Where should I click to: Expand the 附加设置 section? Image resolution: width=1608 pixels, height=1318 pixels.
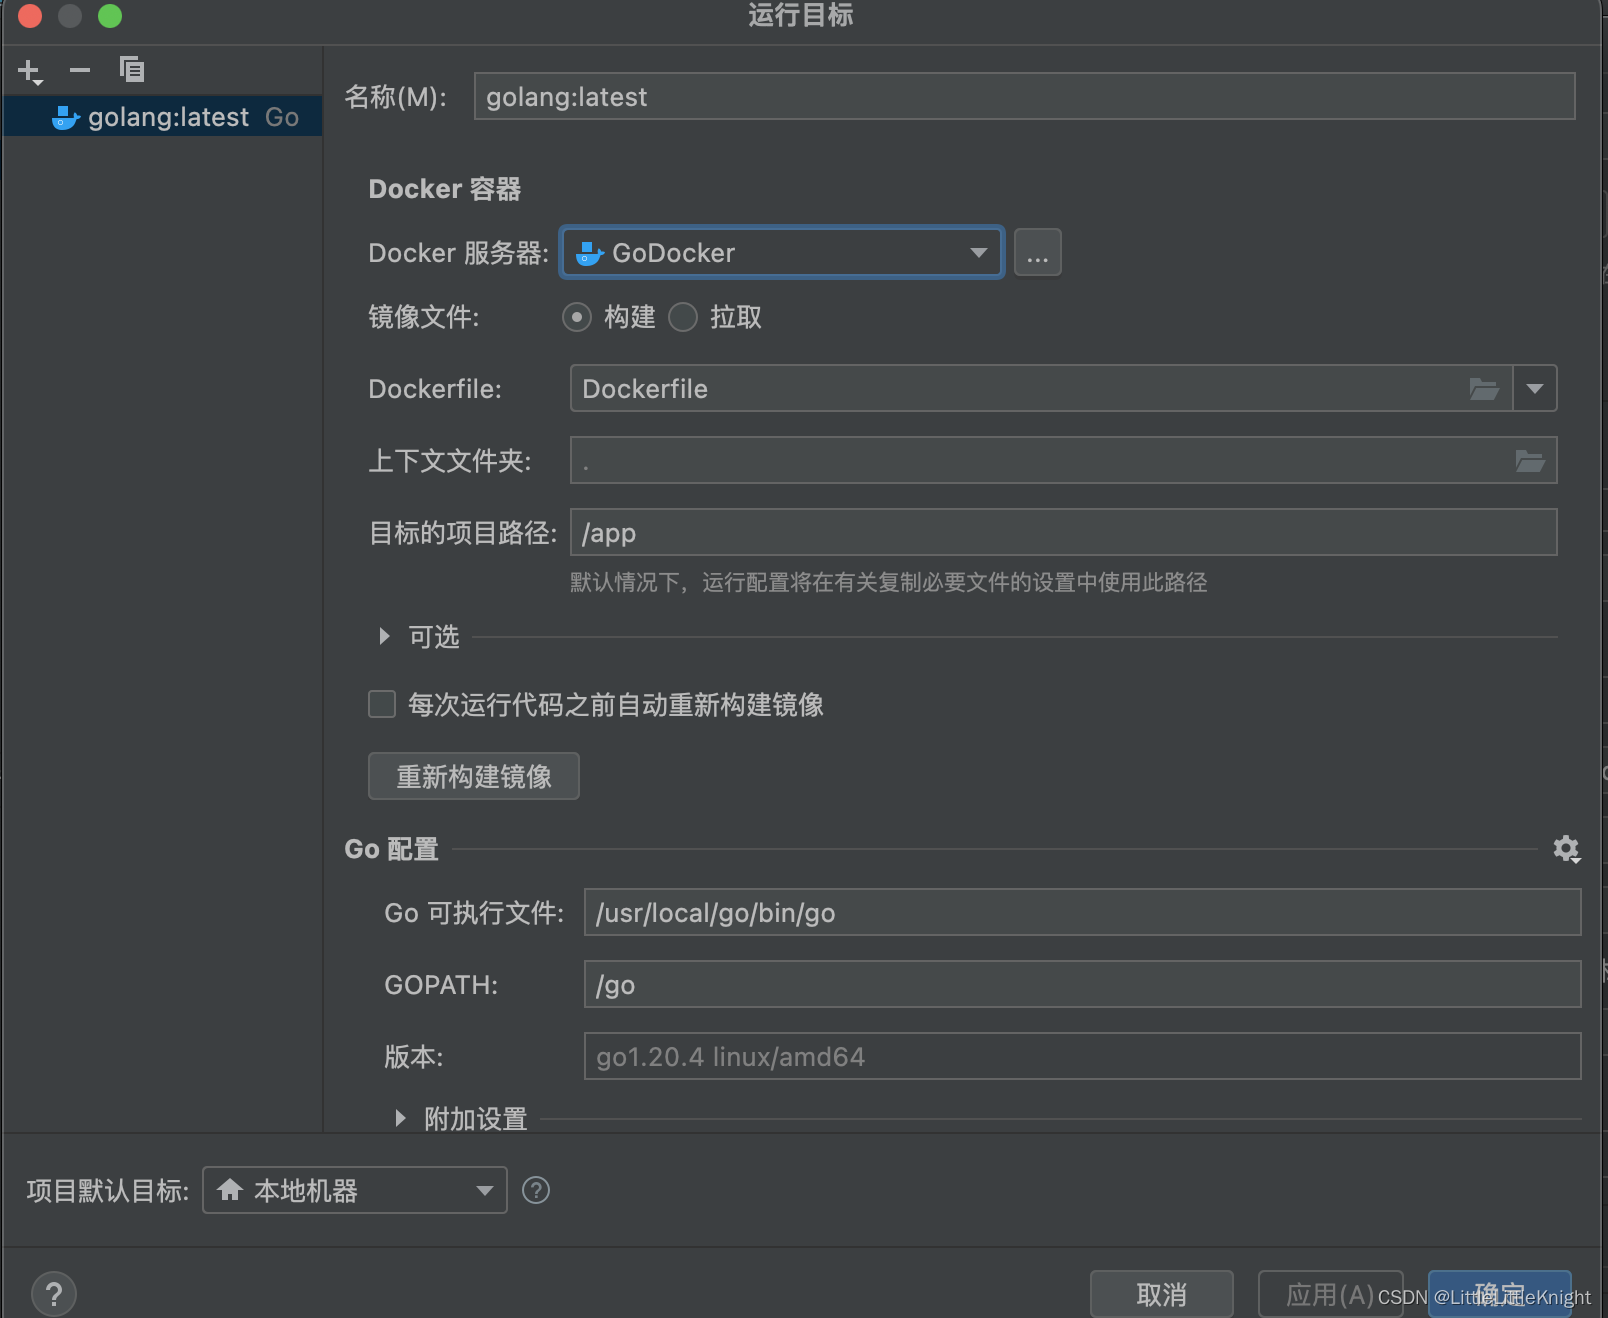click(401, 1118)
